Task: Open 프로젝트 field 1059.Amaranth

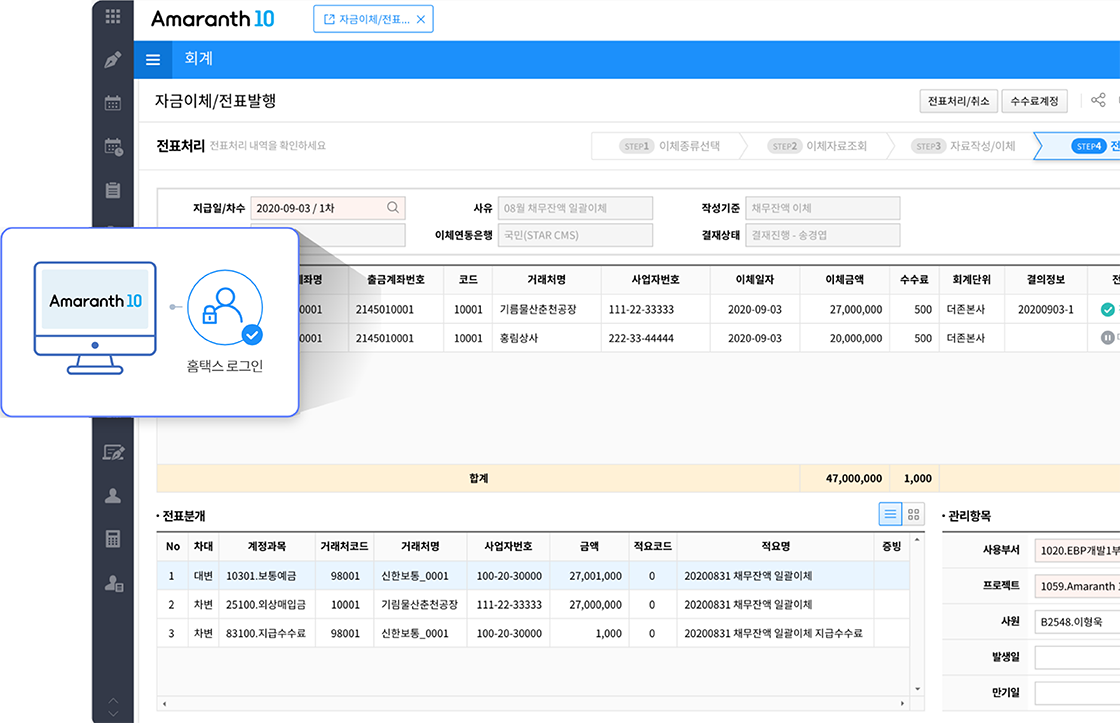Action: click(1077, 586)
